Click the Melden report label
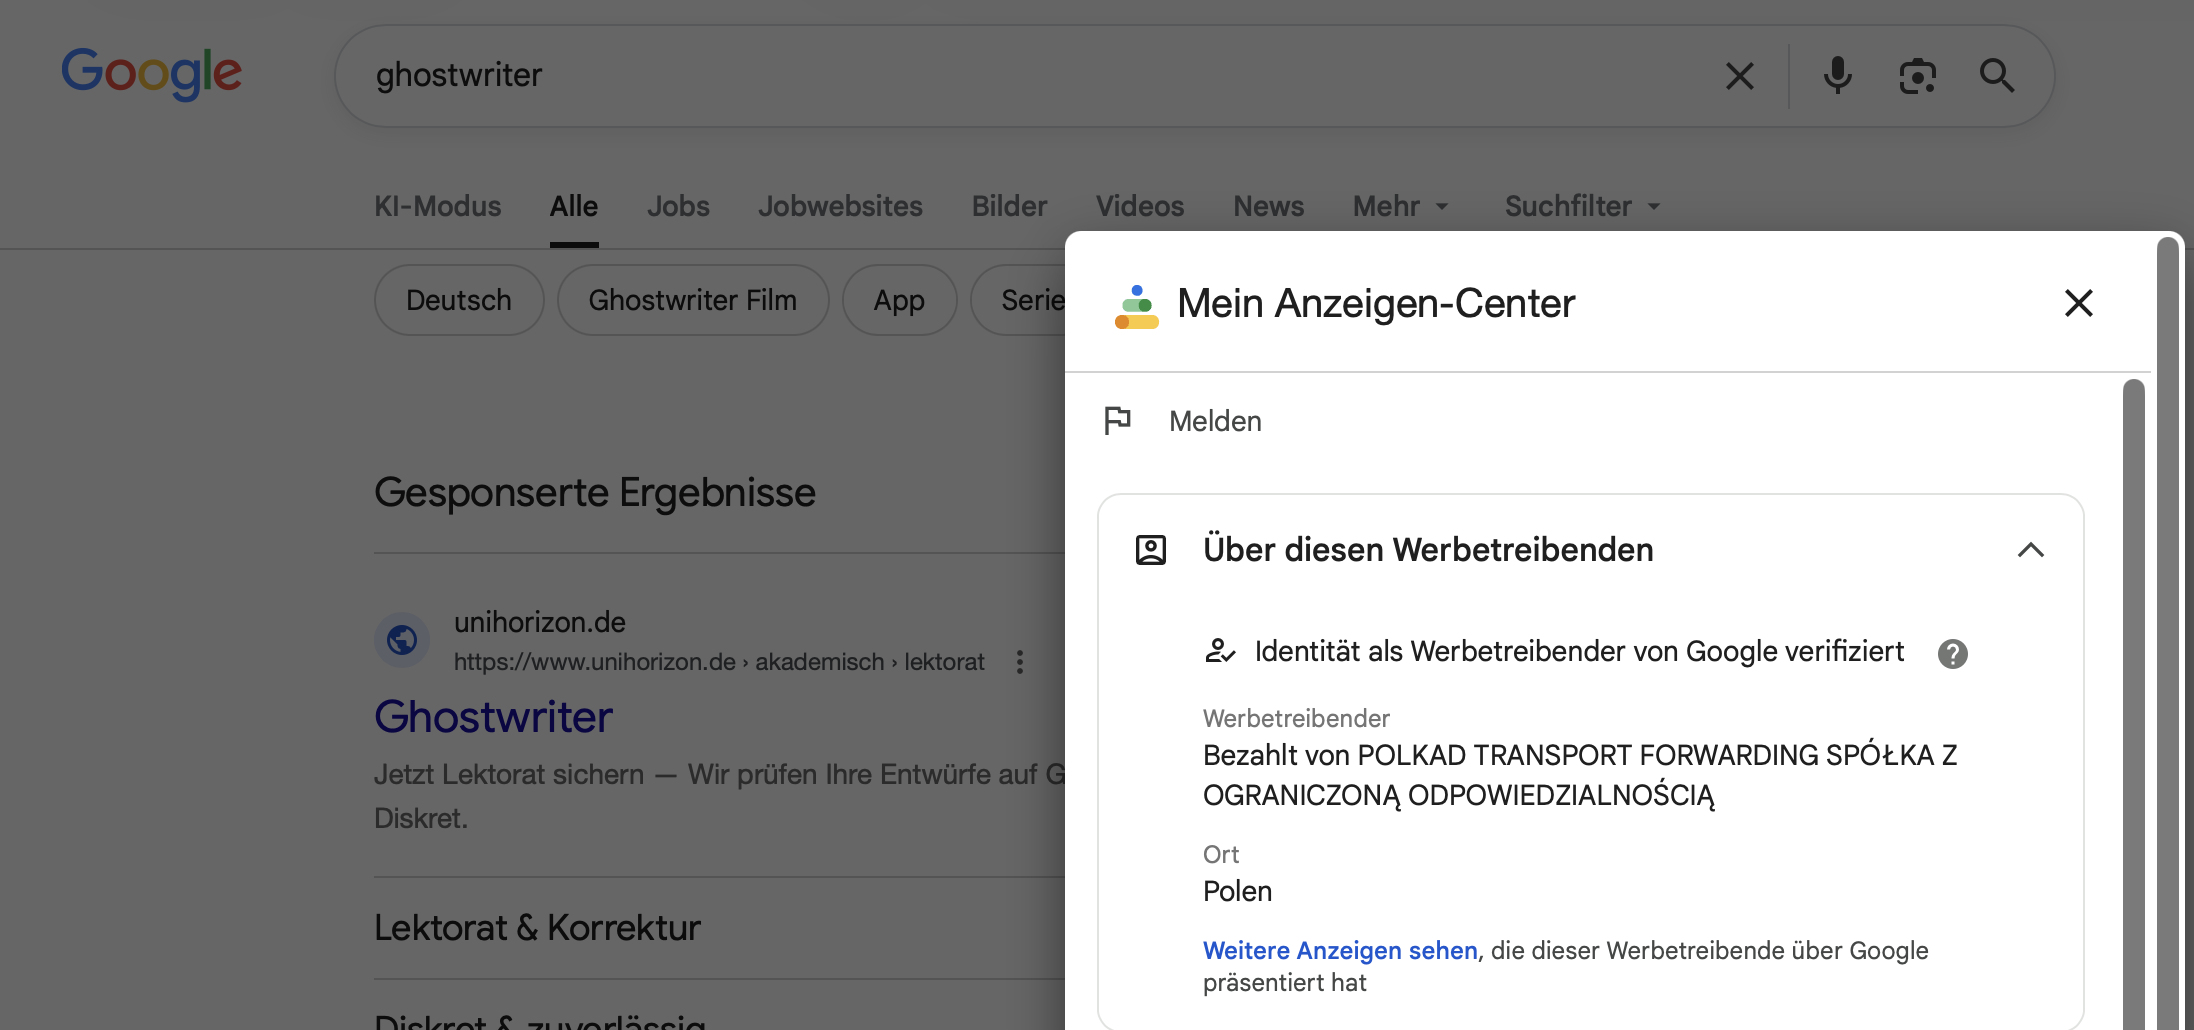This screenshot has width=2194, height=1030. pos(1215,421)
